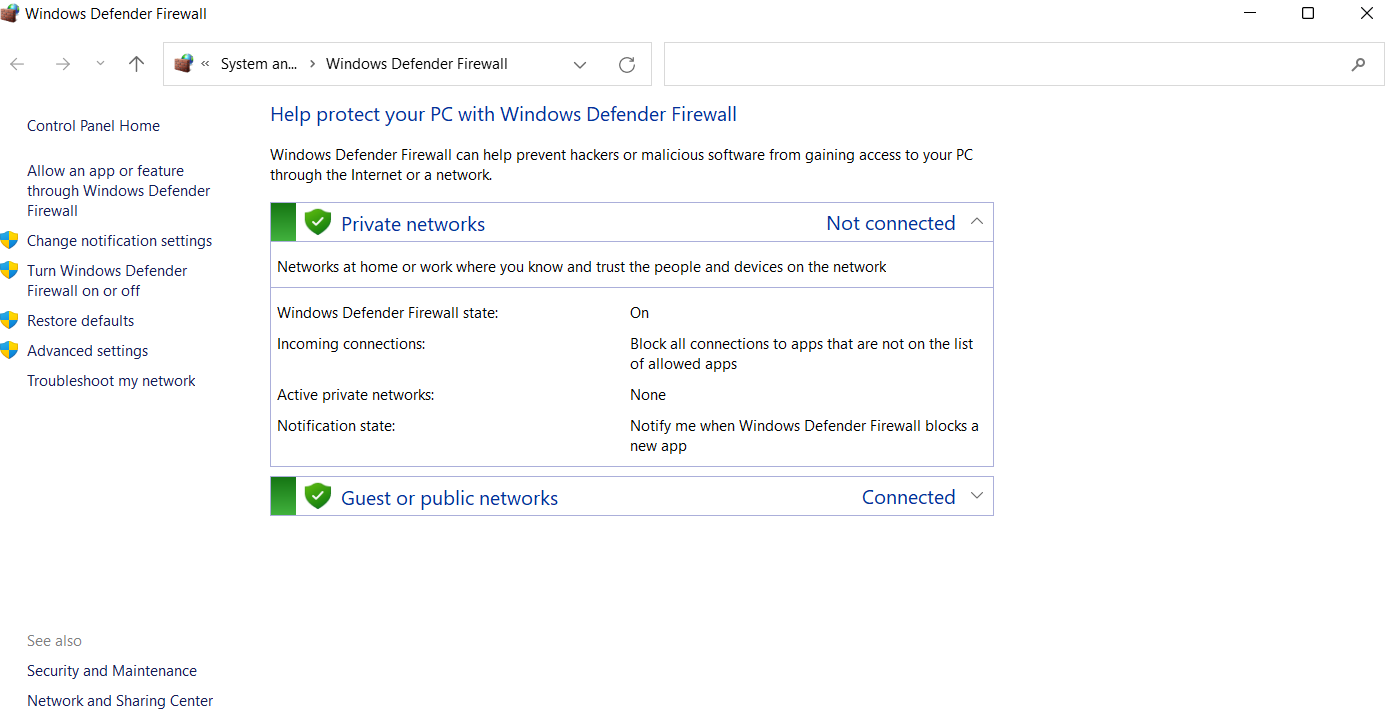
Task: Open Turn Windows Defender Firewall on or off
Action: click(107, 281)
